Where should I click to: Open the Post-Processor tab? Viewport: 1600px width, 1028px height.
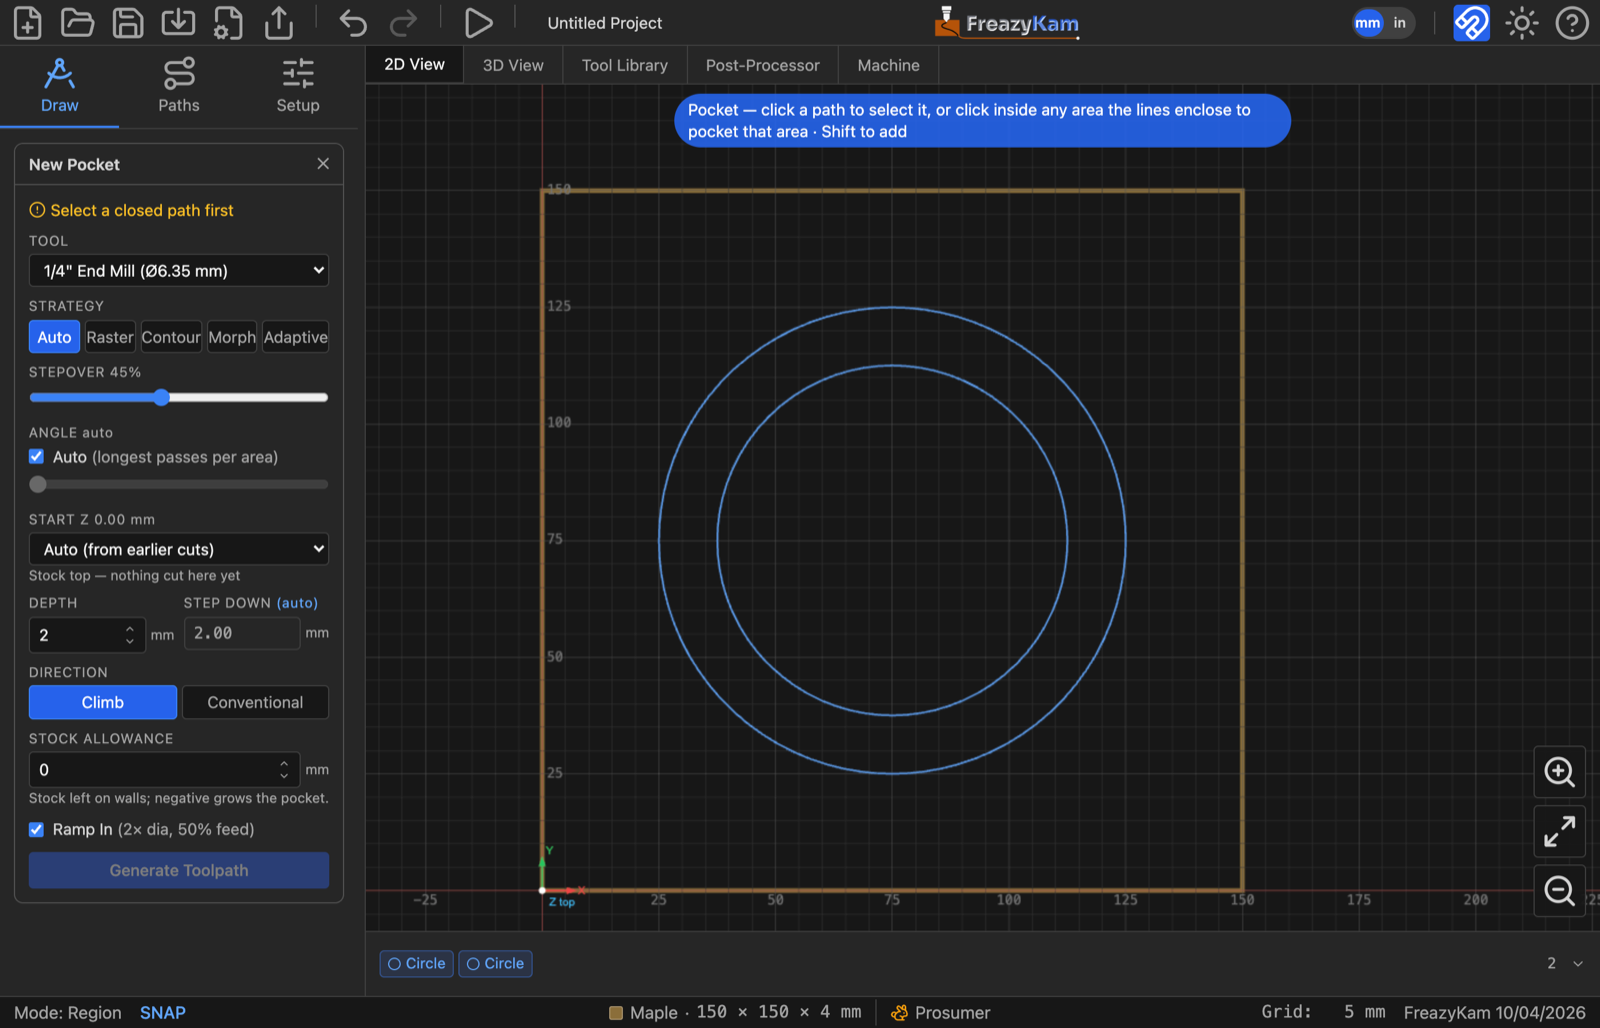(x=763, y=65)
